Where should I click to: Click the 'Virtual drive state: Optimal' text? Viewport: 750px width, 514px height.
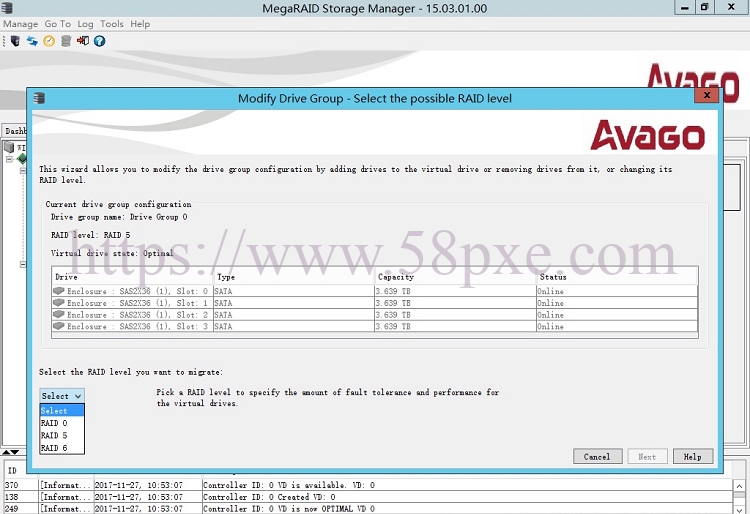tap(112, 253)
